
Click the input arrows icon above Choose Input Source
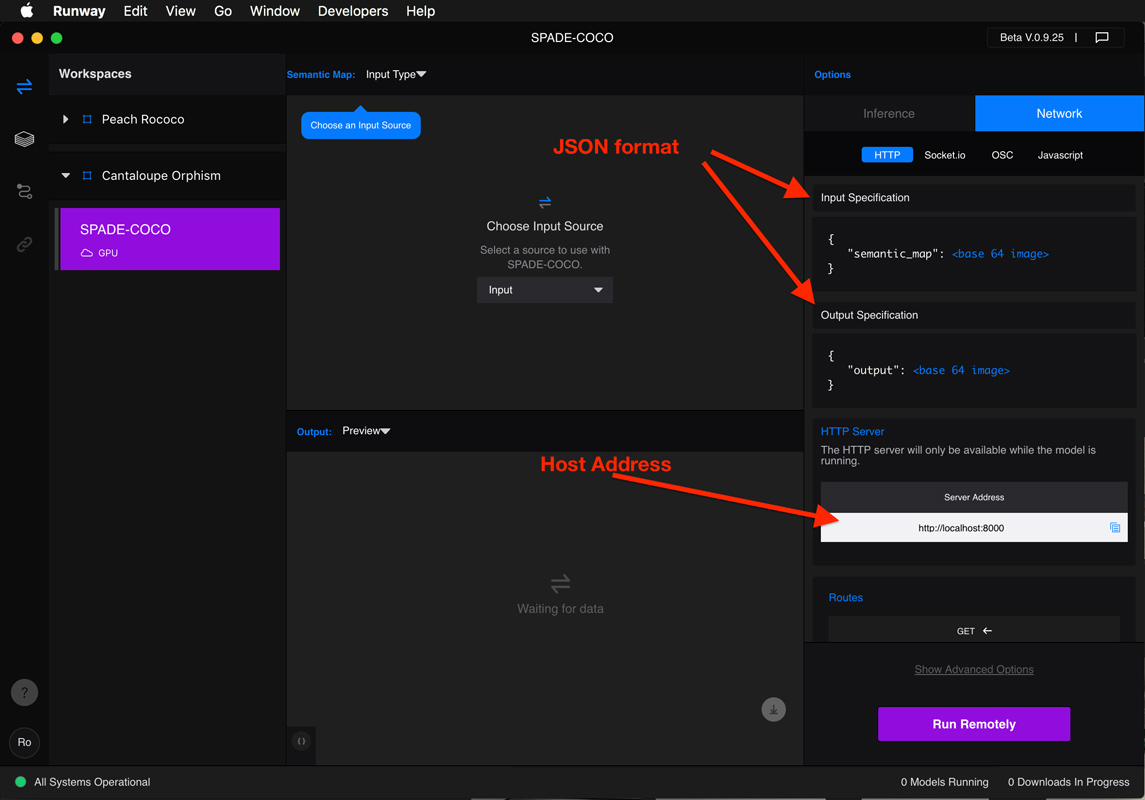point(545,201)
